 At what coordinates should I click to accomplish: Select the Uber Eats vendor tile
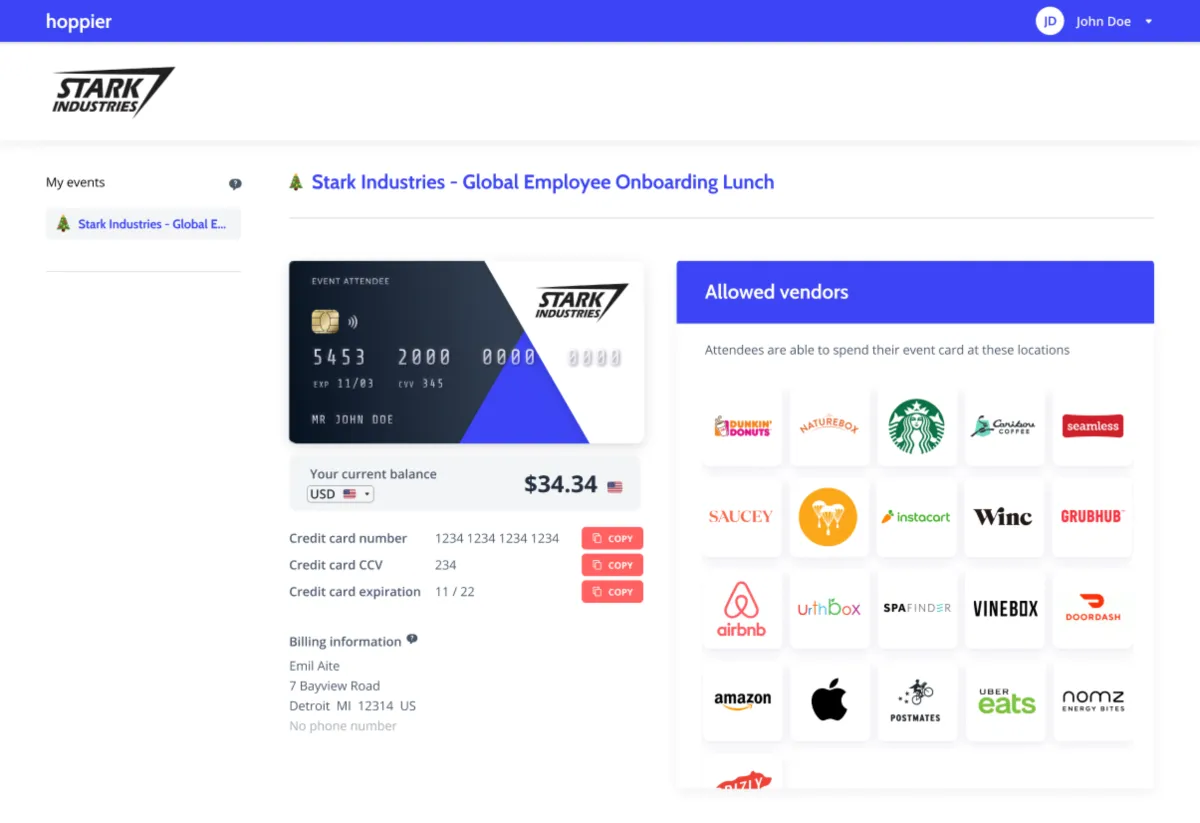pyautogui.click(x=1006, y=700)
